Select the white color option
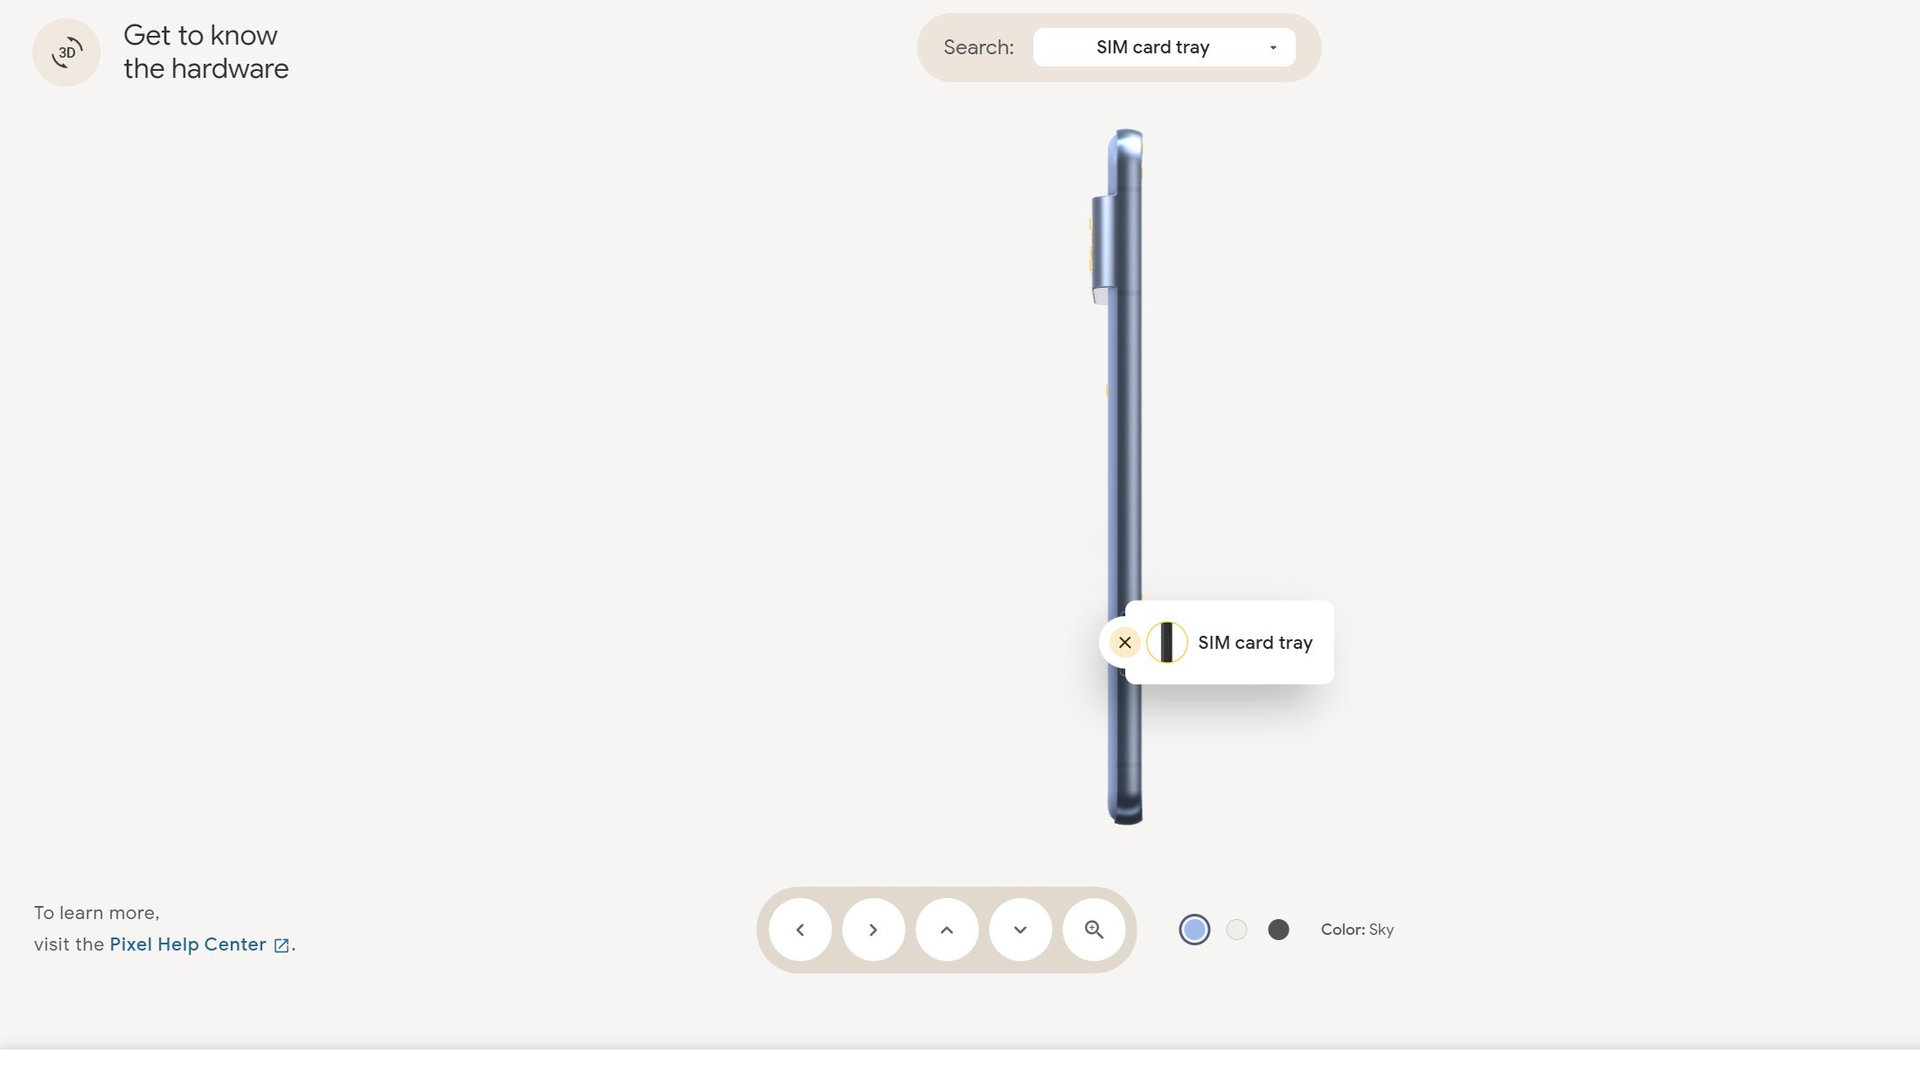 coord(1237,930)
